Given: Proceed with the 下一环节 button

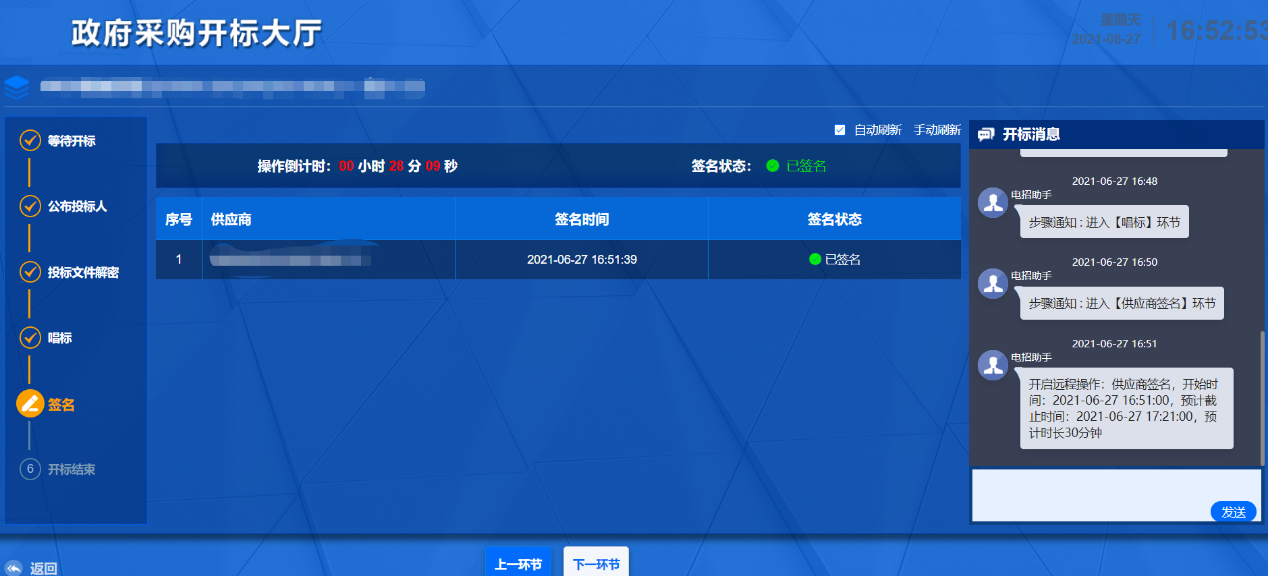Looking at the screenshot, I should [x=596, y=564].
